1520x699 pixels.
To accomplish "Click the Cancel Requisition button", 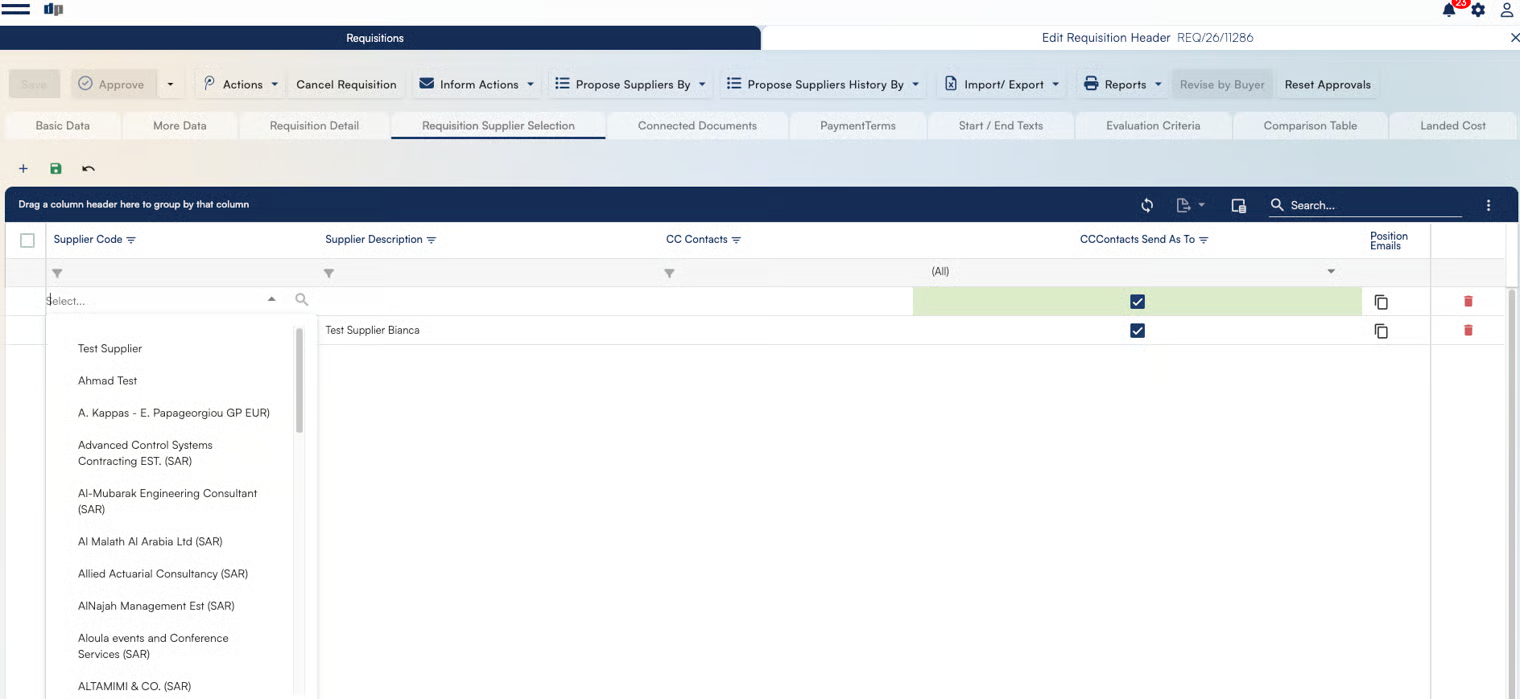I will tap(346, 85).
